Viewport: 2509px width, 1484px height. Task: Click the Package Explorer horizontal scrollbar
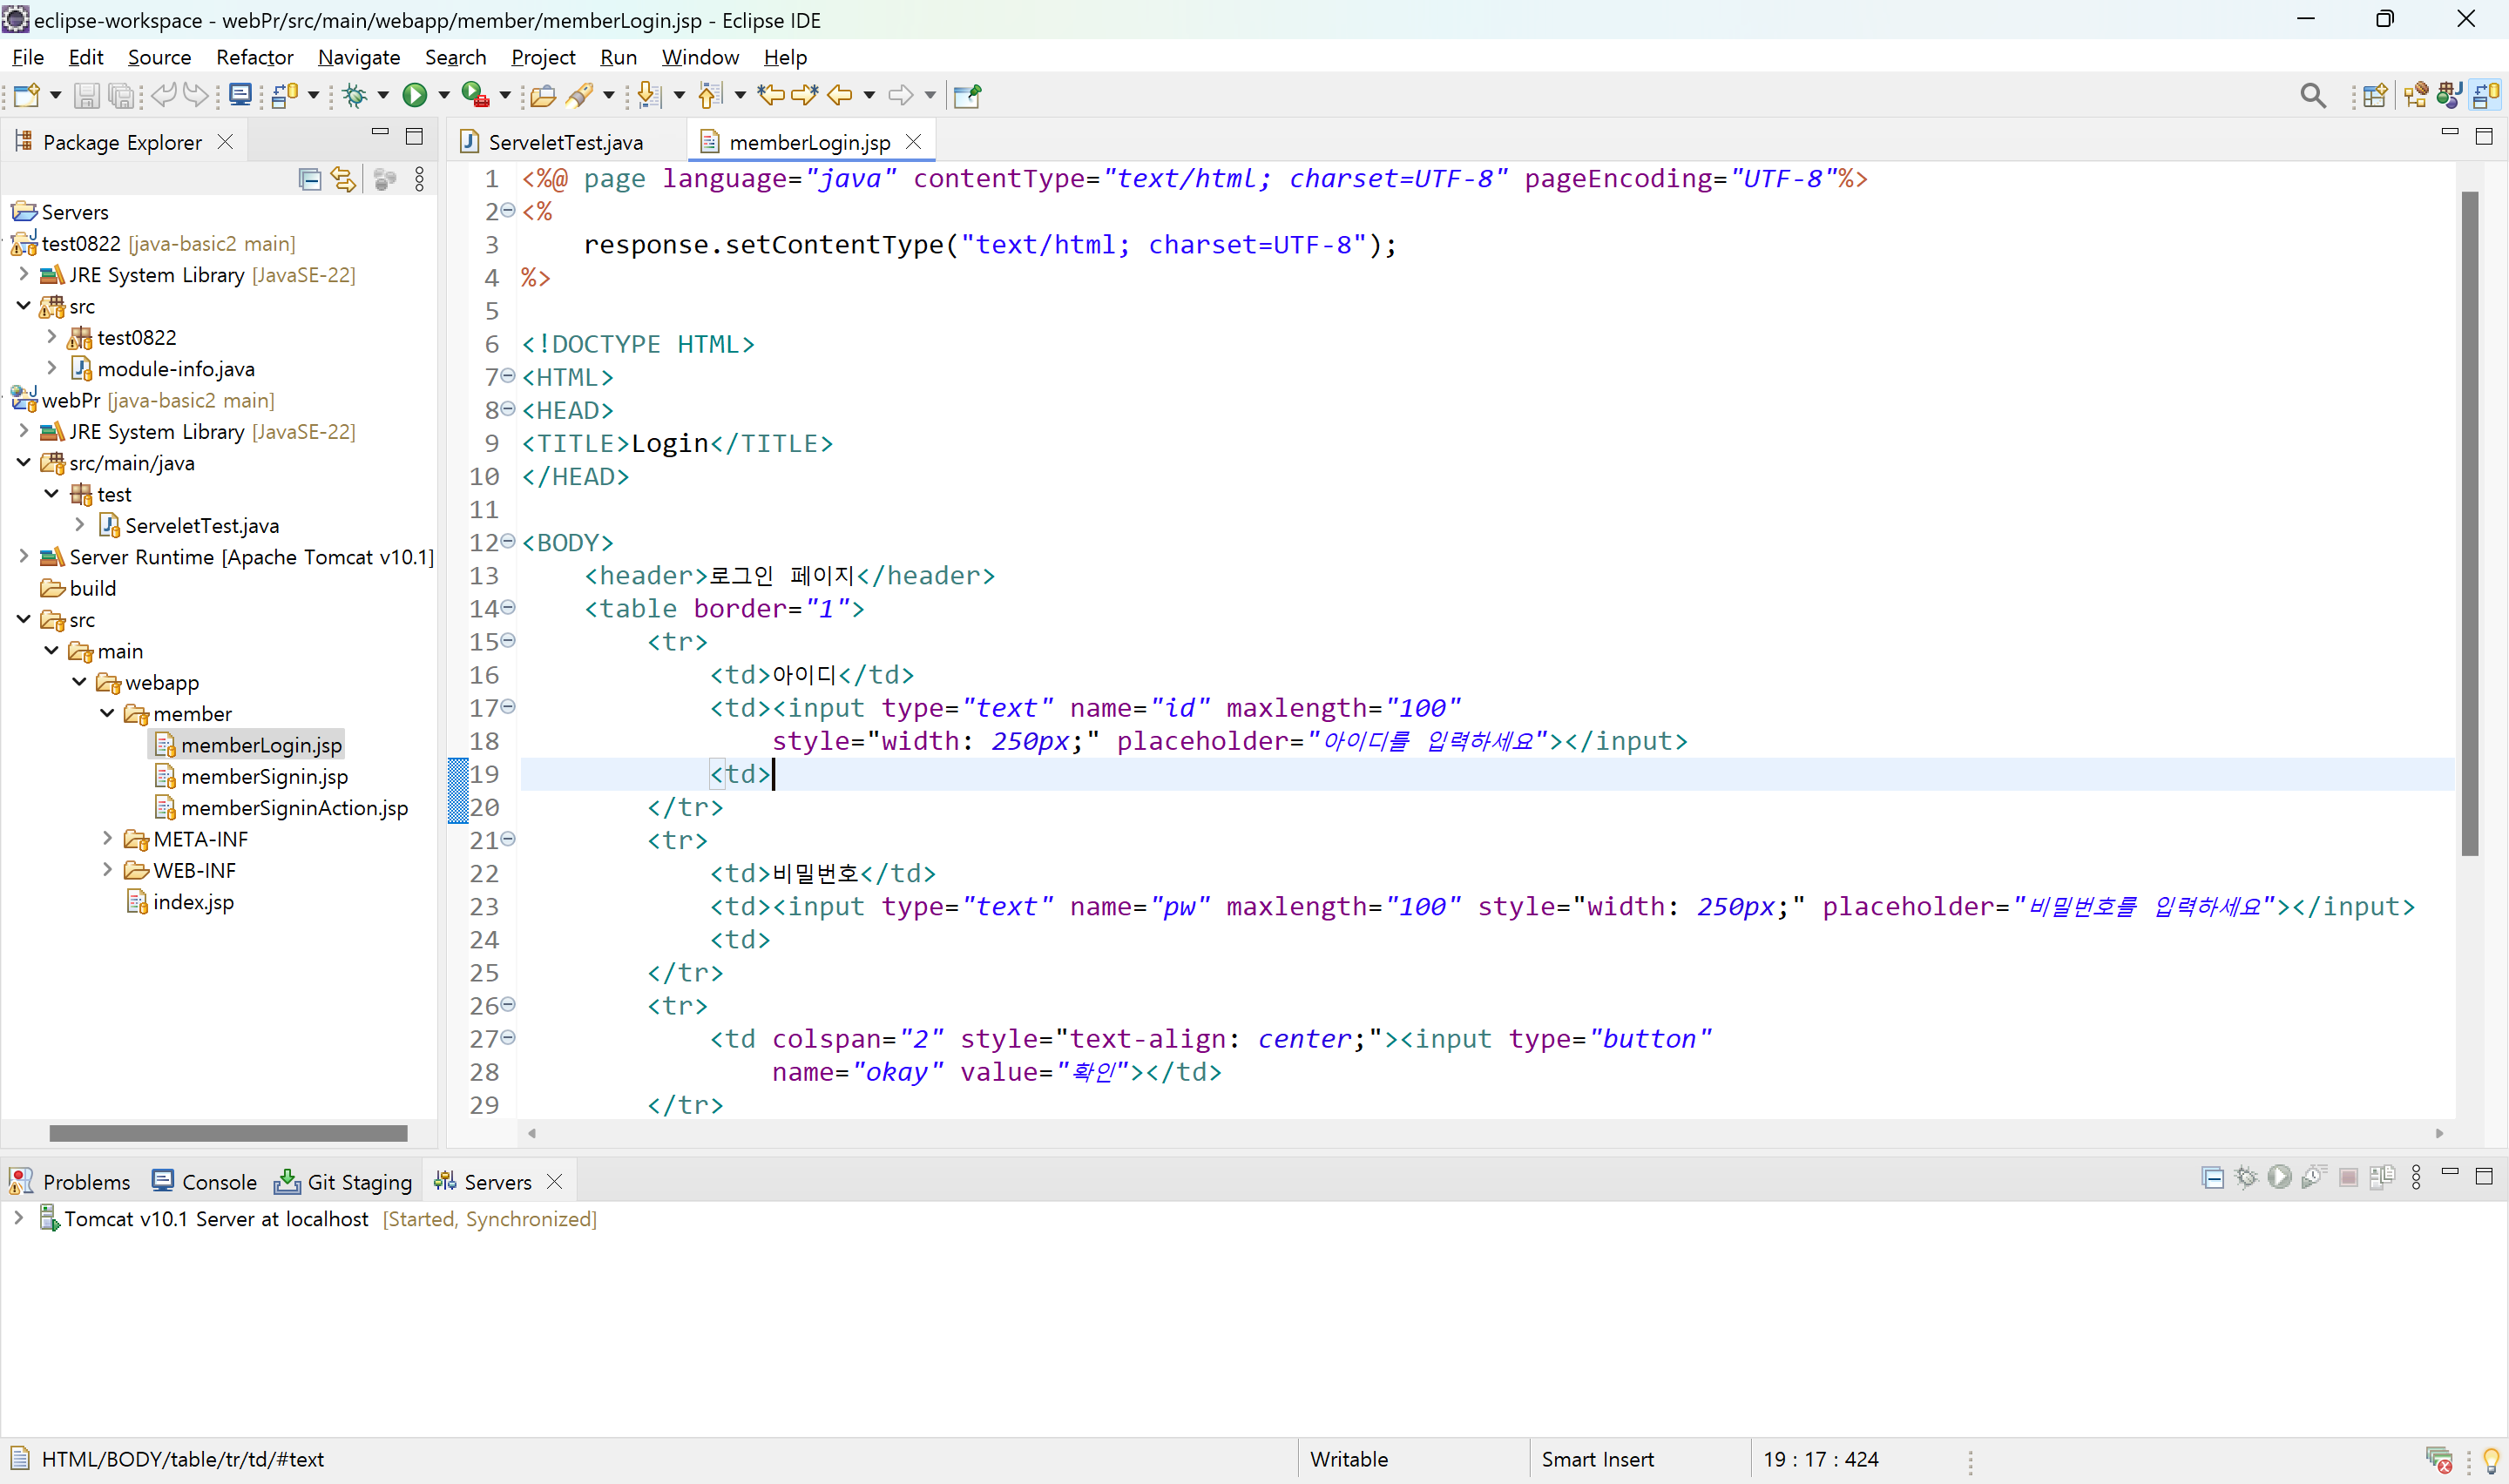point(228,1133)
